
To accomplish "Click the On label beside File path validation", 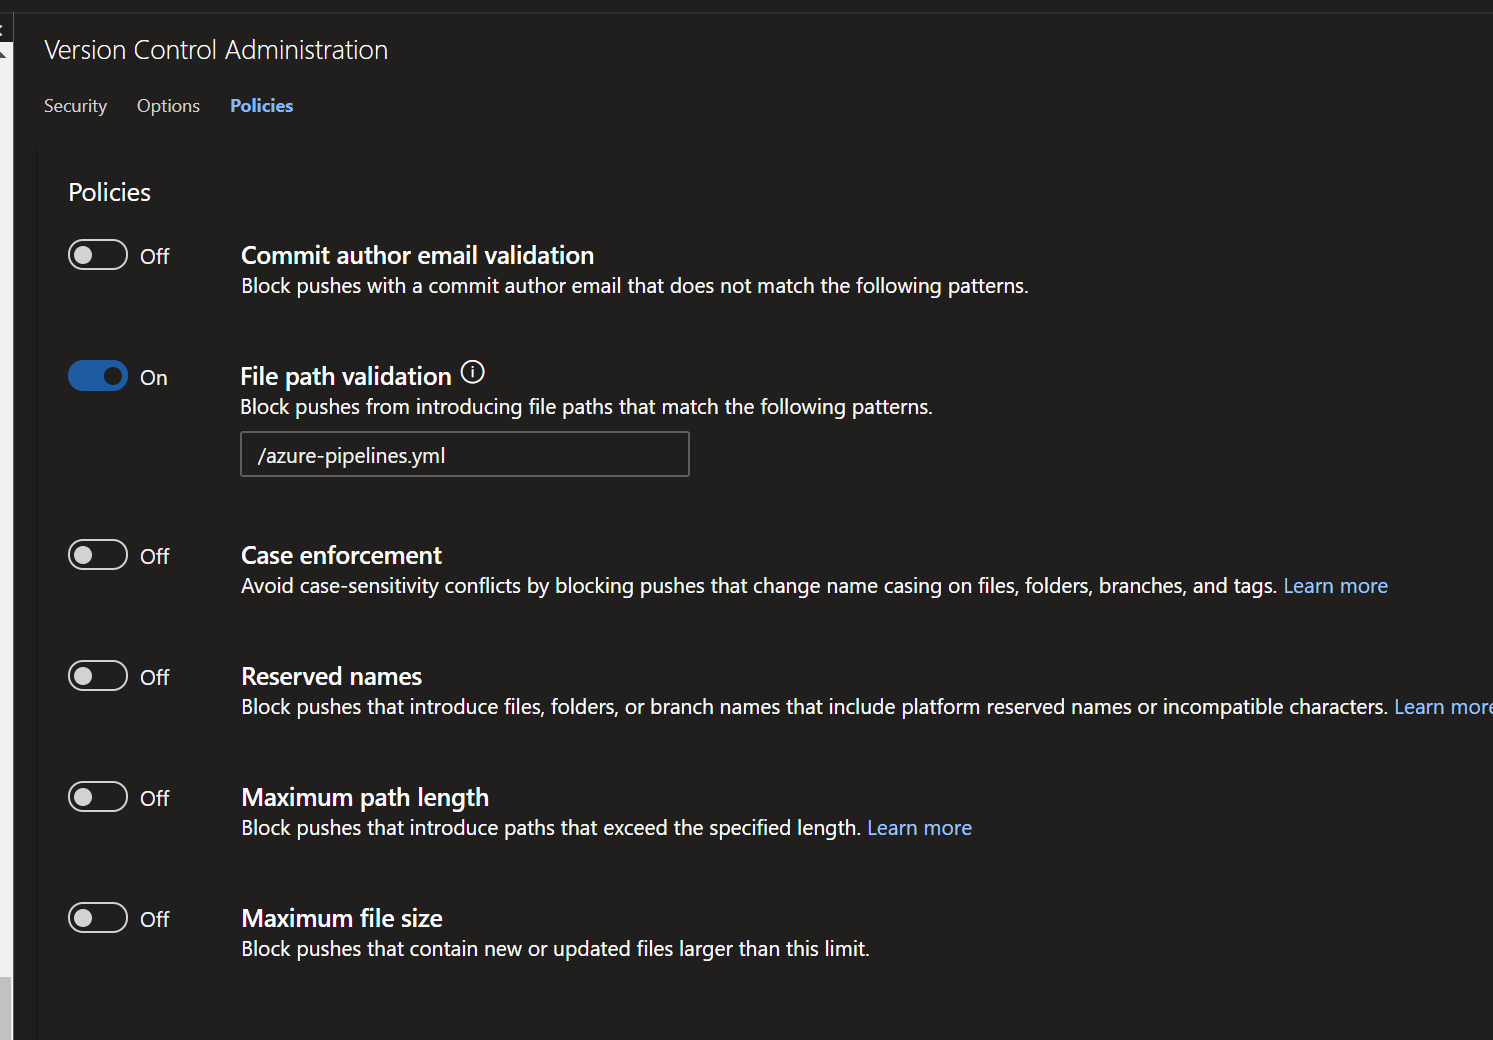I will pyautogui.click(x=154, y=378).
